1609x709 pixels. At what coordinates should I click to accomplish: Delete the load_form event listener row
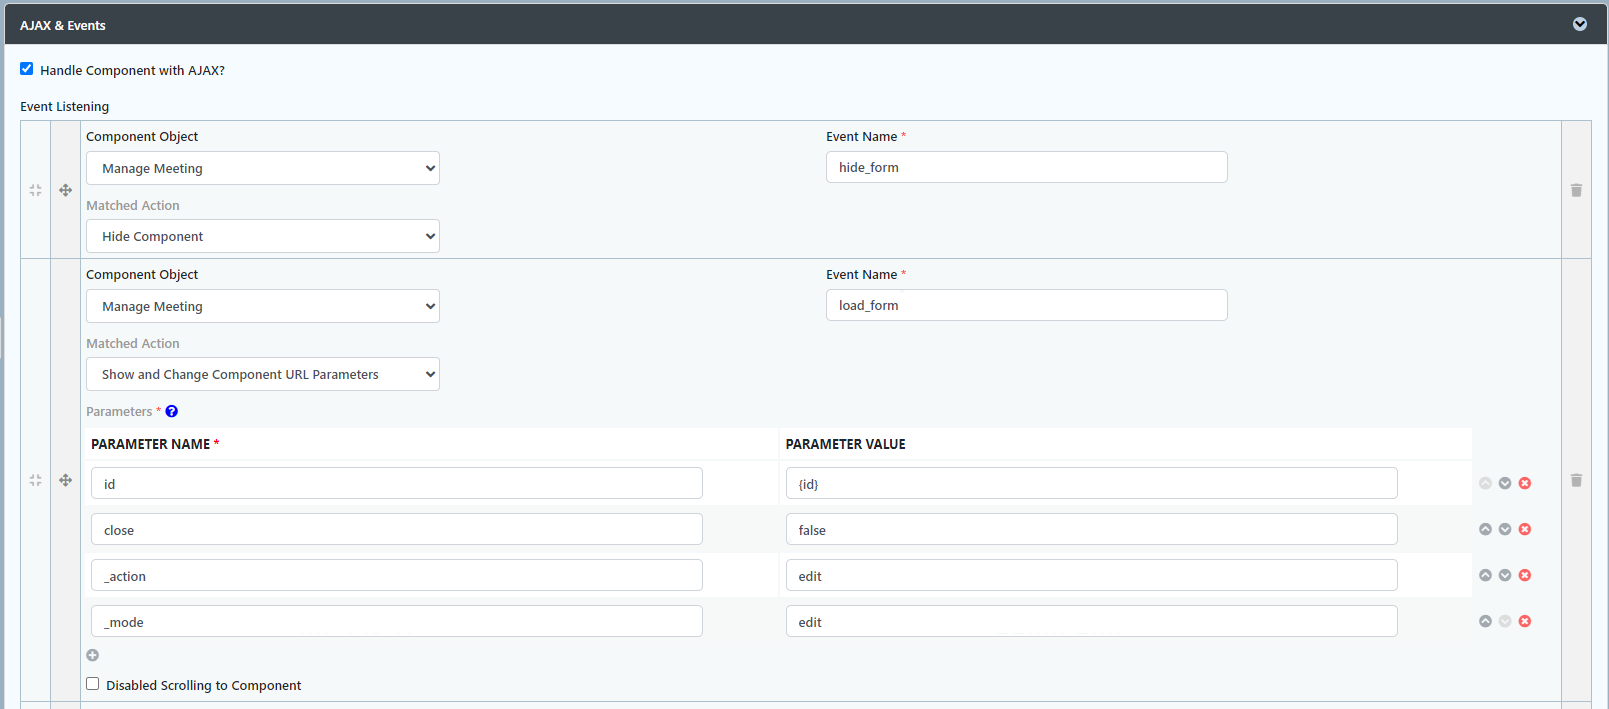[1576, 480]
